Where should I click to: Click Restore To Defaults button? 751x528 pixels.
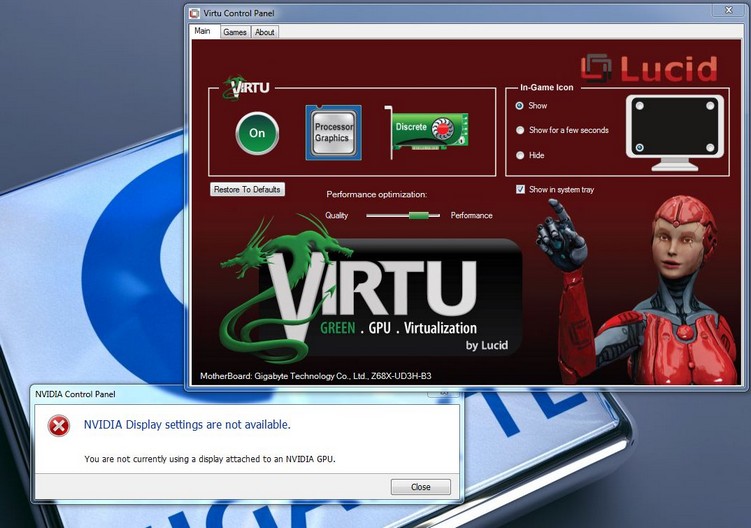click(247, 189)
